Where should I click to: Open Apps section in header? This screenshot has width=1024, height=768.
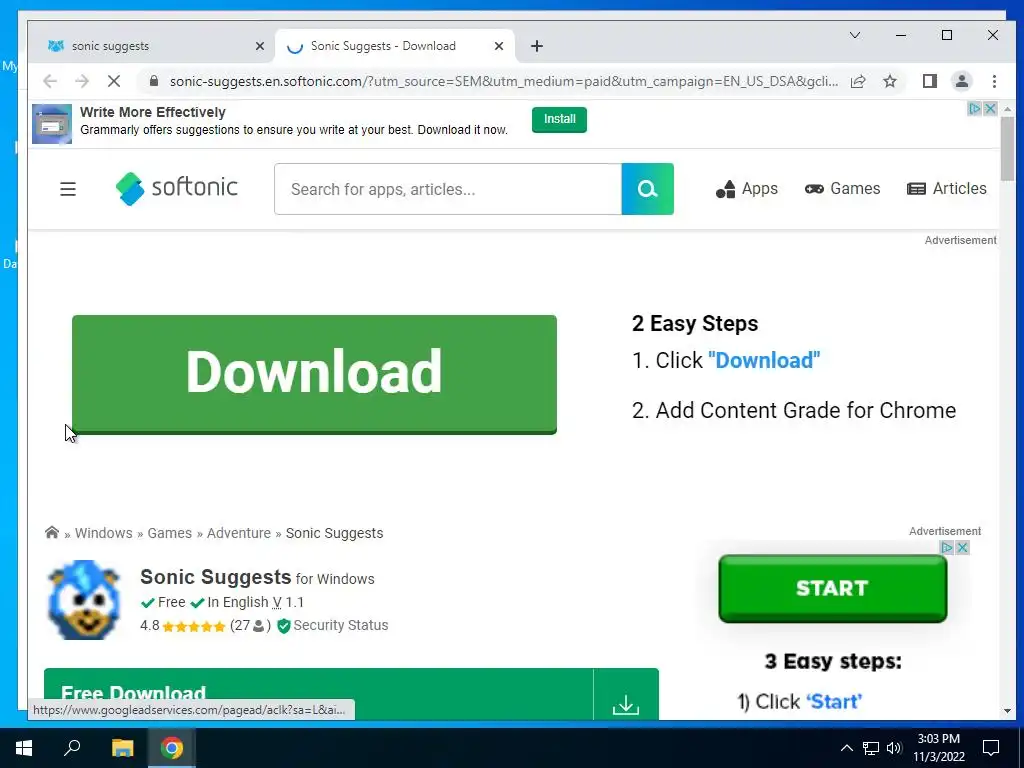tap(746, 189)
